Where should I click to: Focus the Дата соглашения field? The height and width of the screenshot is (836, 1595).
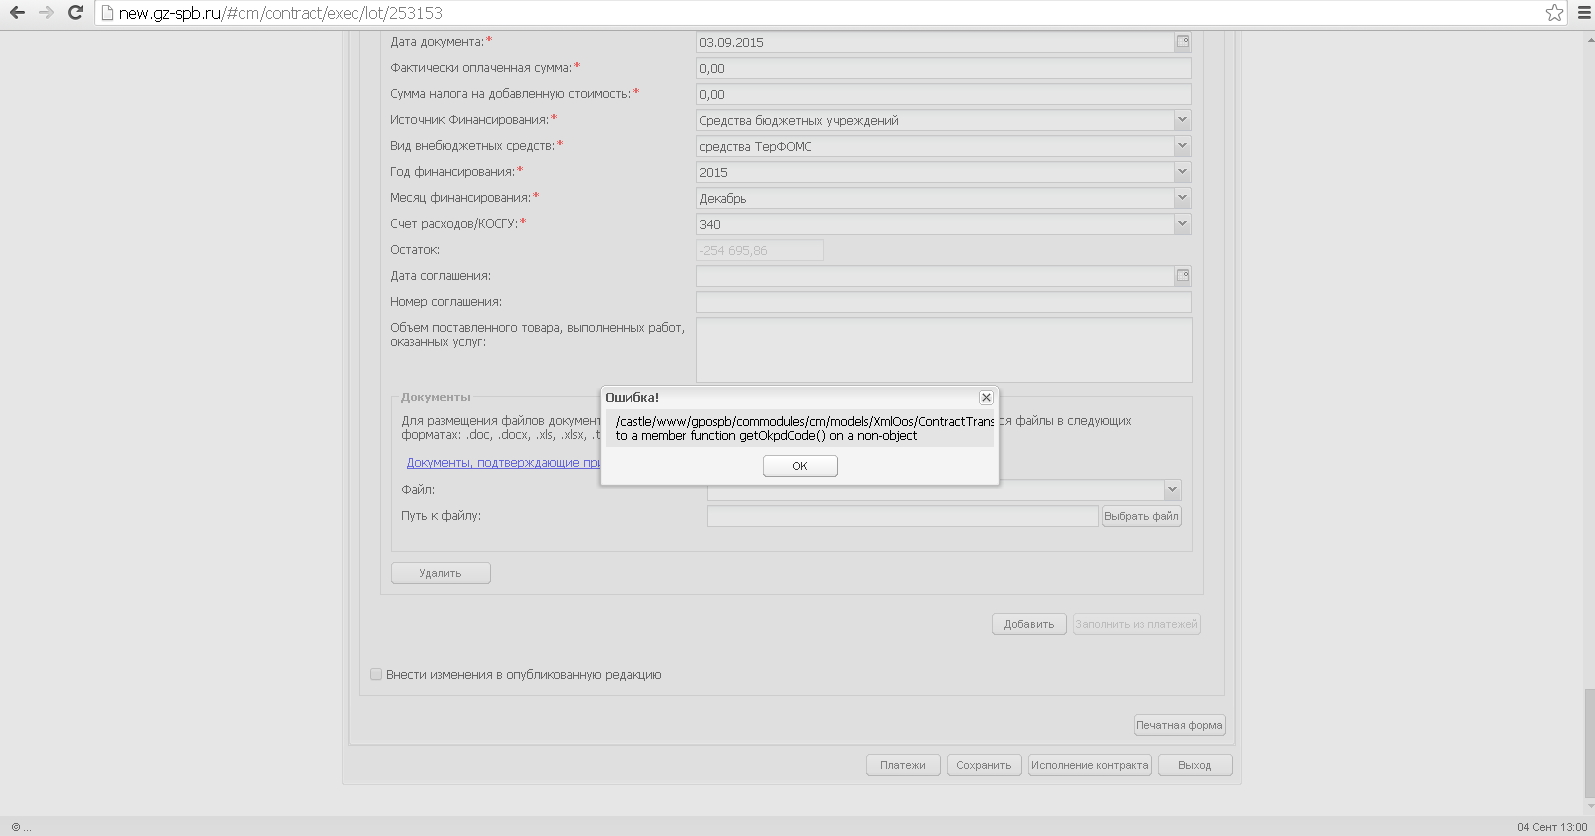[x=935, y=276]
